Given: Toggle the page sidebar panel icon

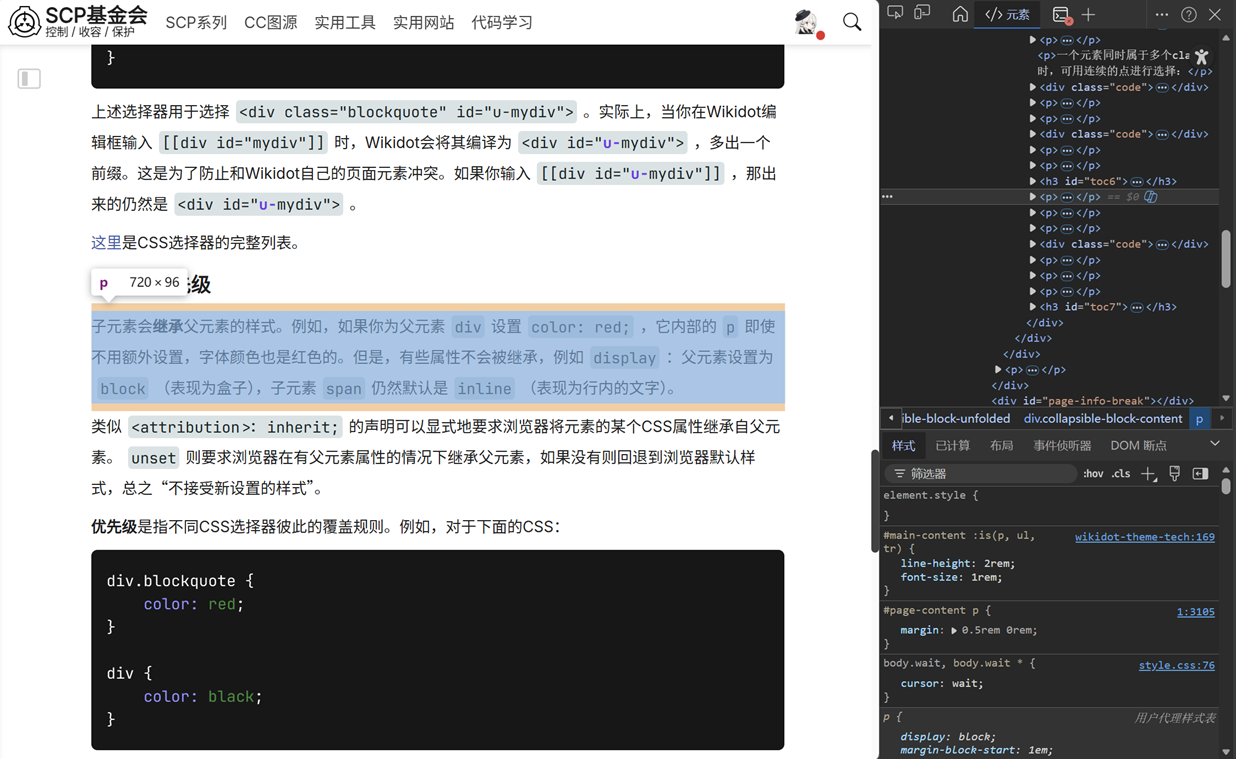Looking at the screenshot, I should tap(29, 79).
